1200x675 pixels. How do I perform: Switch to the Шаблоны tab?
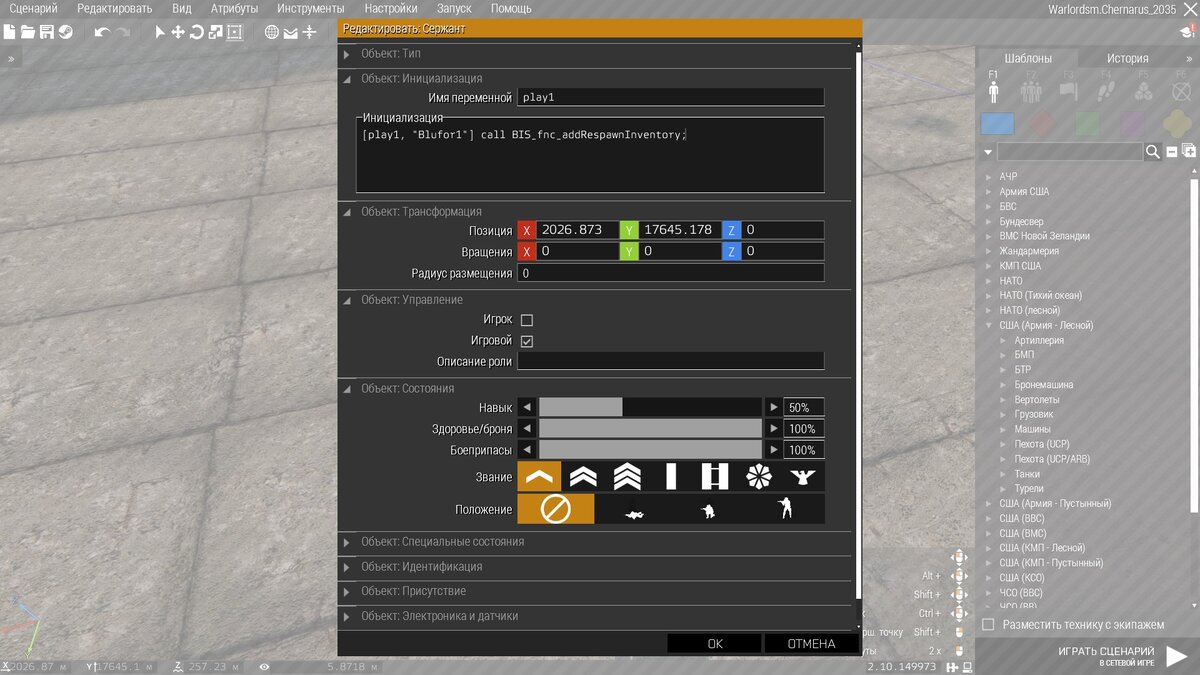(1027, 58)
